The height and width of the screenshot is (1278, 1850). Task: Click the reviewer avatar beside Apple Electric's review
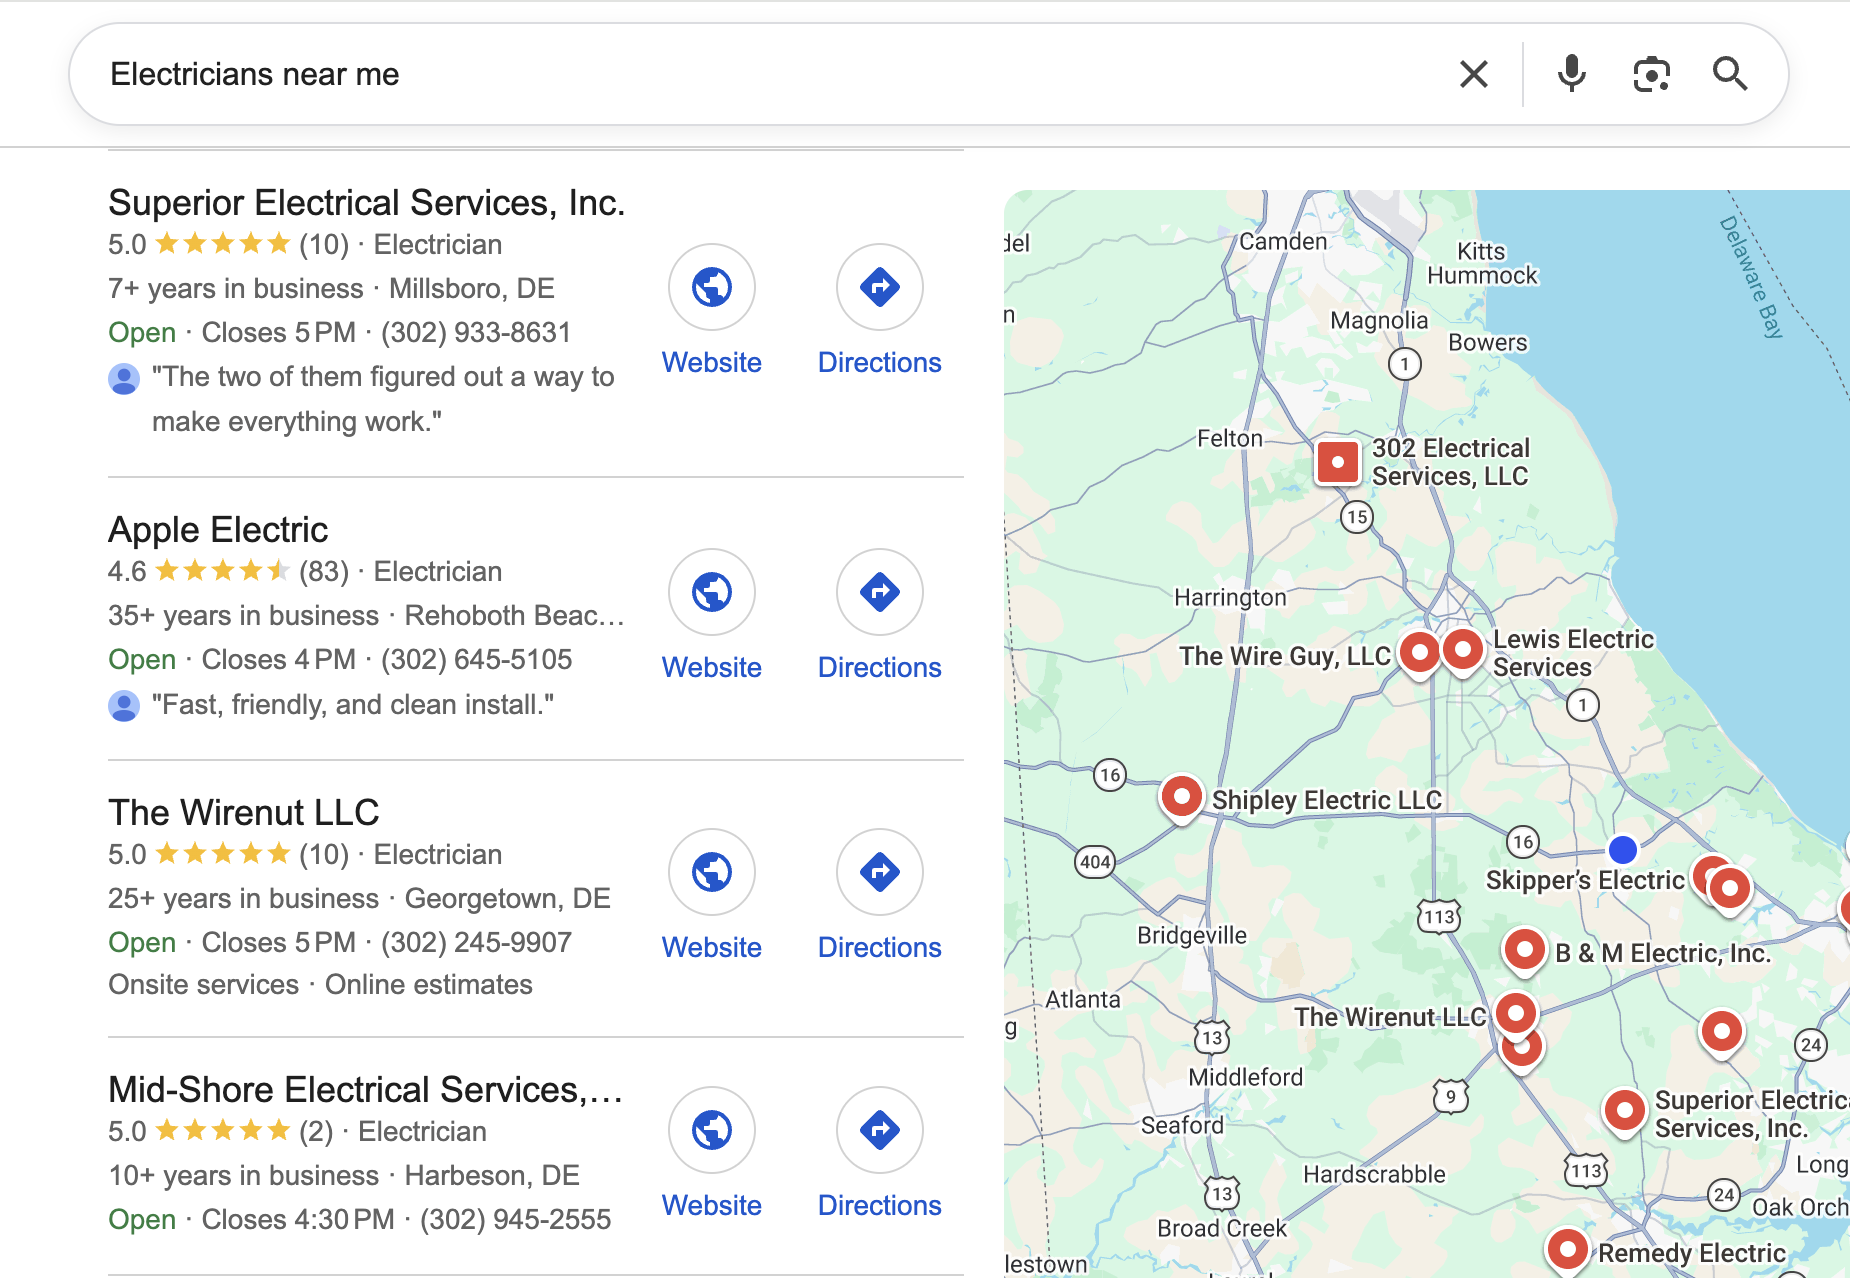tap(124, 706)
